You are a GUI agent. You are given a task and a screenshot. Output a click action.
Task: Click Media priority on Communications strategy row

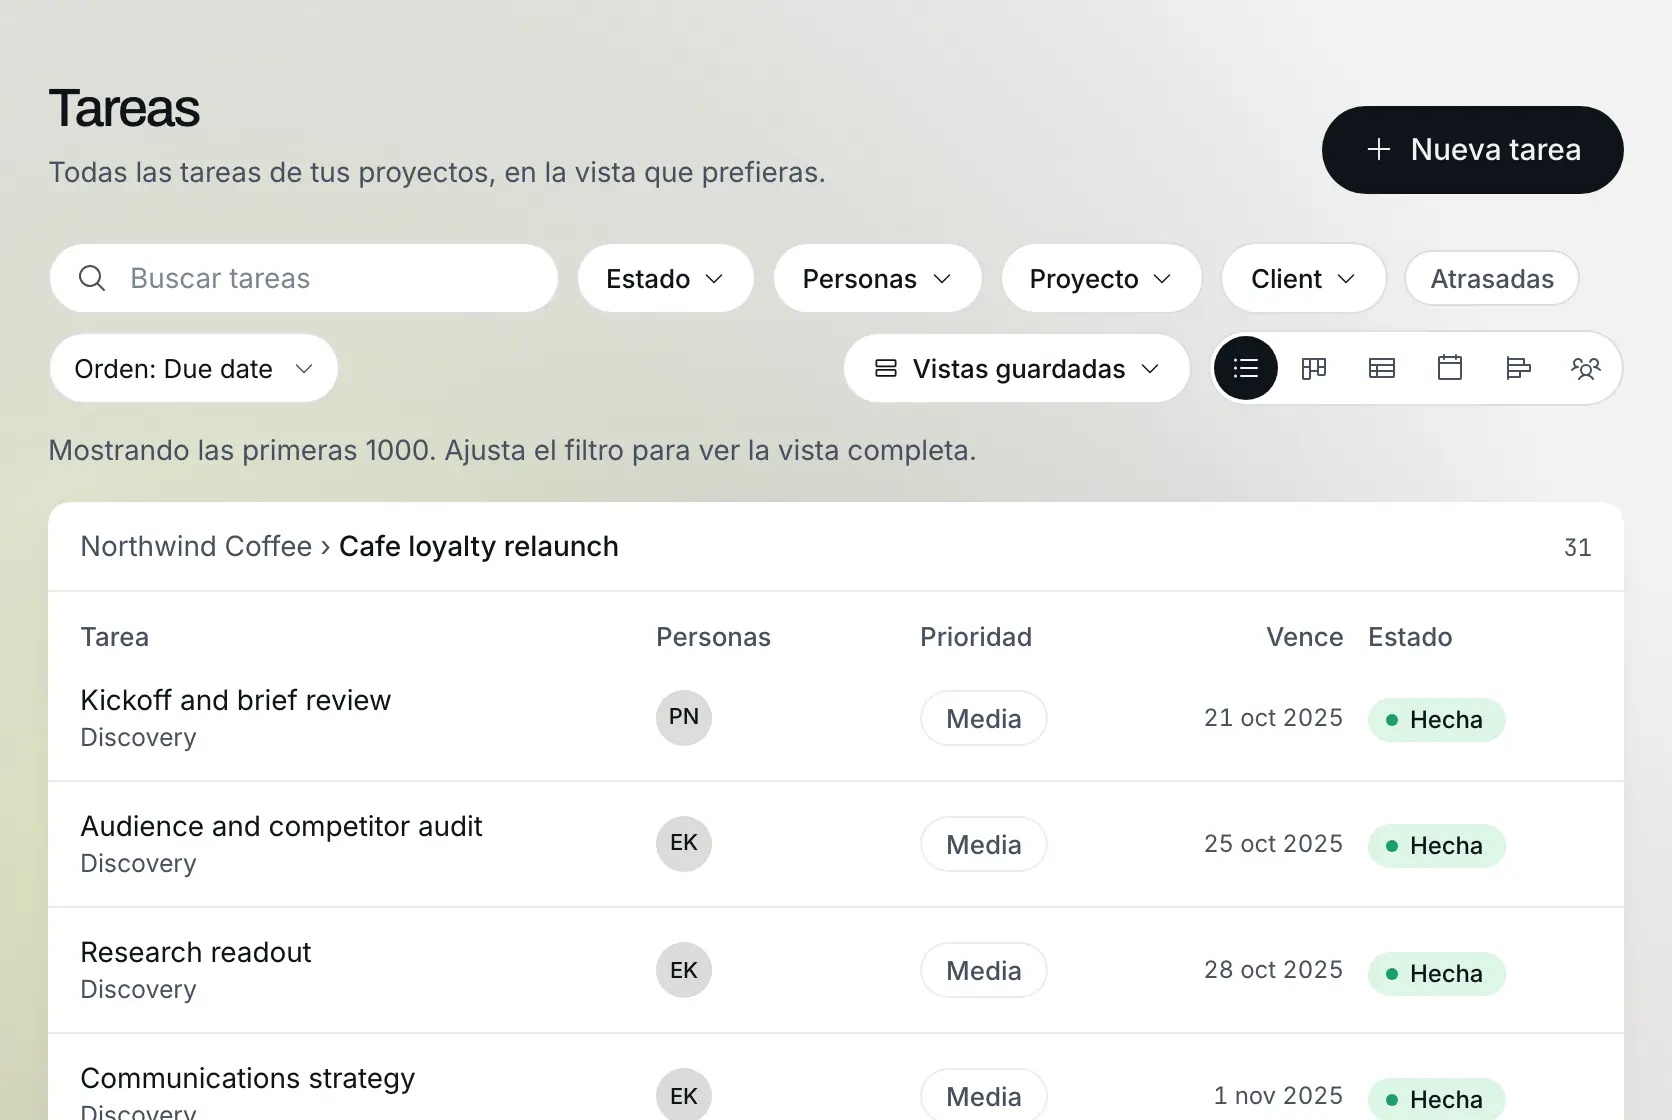click(x=984, y=1095)
